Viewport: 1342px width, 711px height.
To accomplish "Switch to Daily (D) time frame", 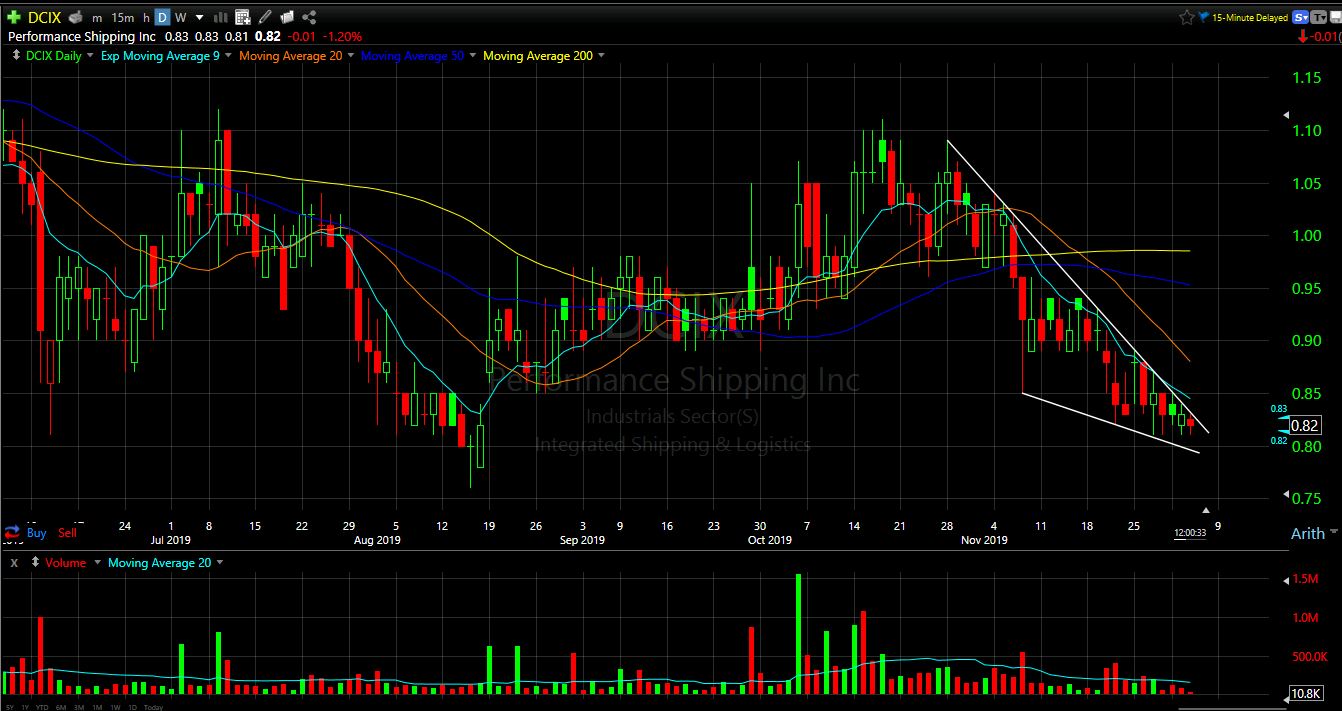I will (x=162, y=17).
